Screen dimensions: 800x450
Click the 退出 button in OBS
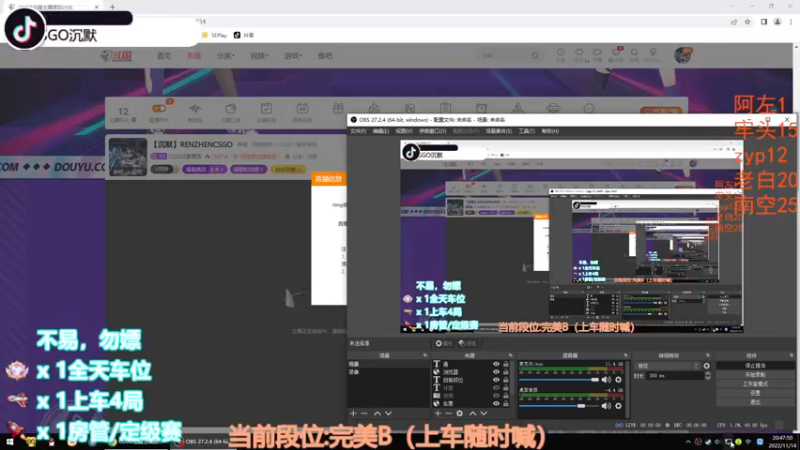[x=755, y=403]
